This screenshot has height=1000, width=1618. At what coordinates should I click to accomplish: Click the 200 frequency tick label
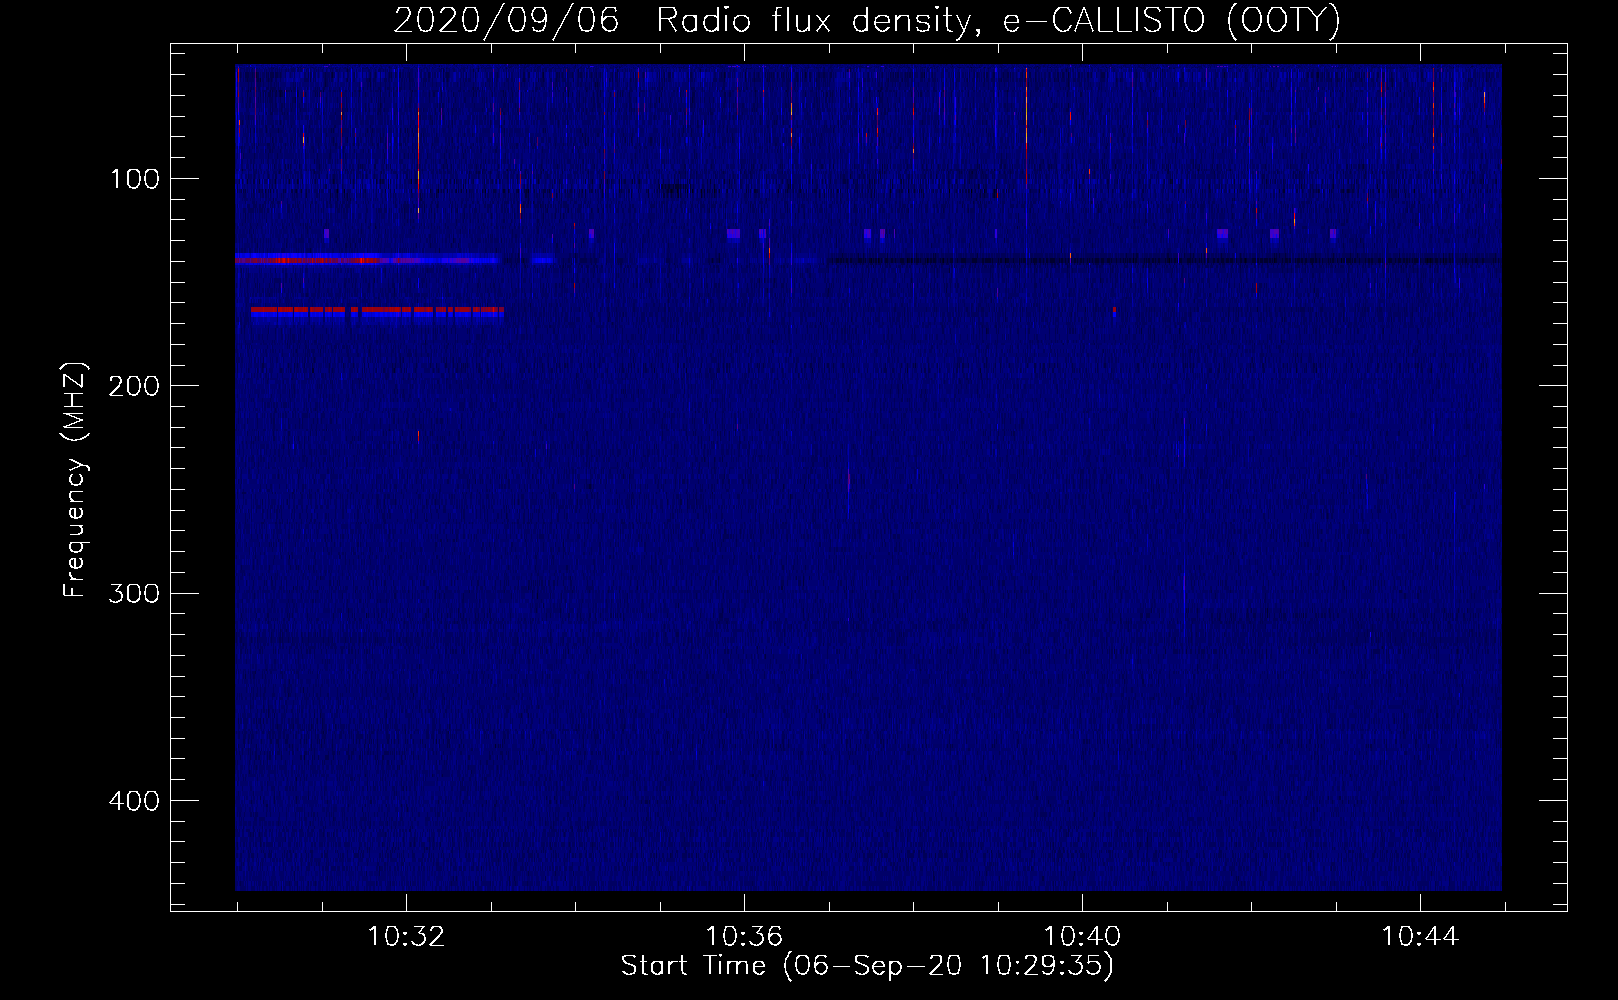pyautogui.click(x=134, y=386)
